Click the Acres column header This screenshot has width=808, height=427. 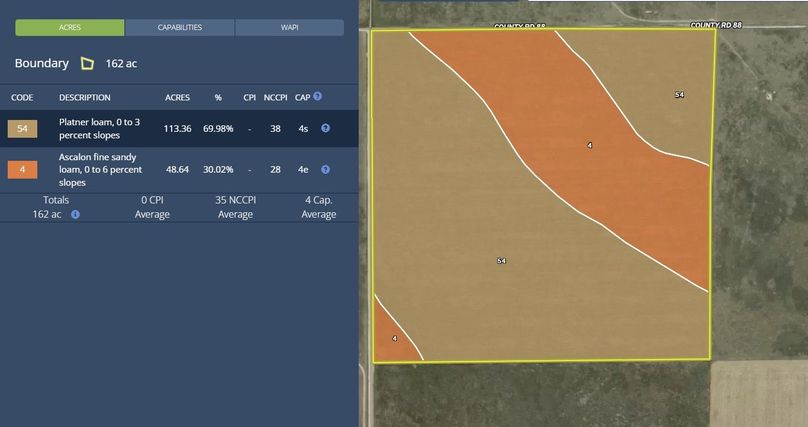(177, 98)
